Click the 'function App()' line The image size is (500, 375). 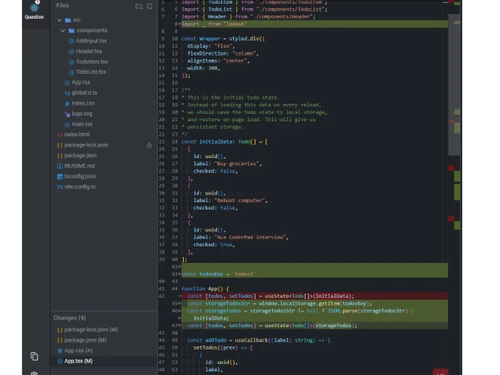tap(205, 289)
